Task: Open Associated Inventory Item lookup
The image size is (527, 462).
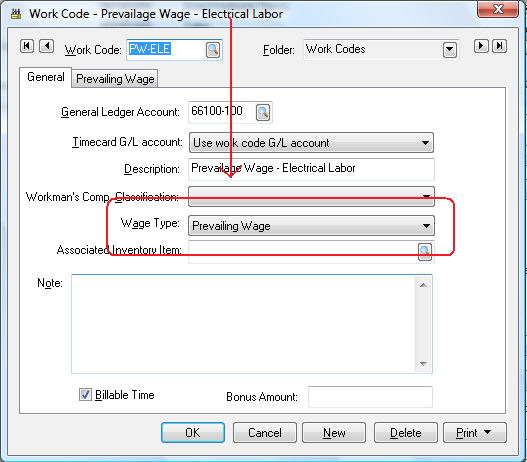Action: coord(424,252)
